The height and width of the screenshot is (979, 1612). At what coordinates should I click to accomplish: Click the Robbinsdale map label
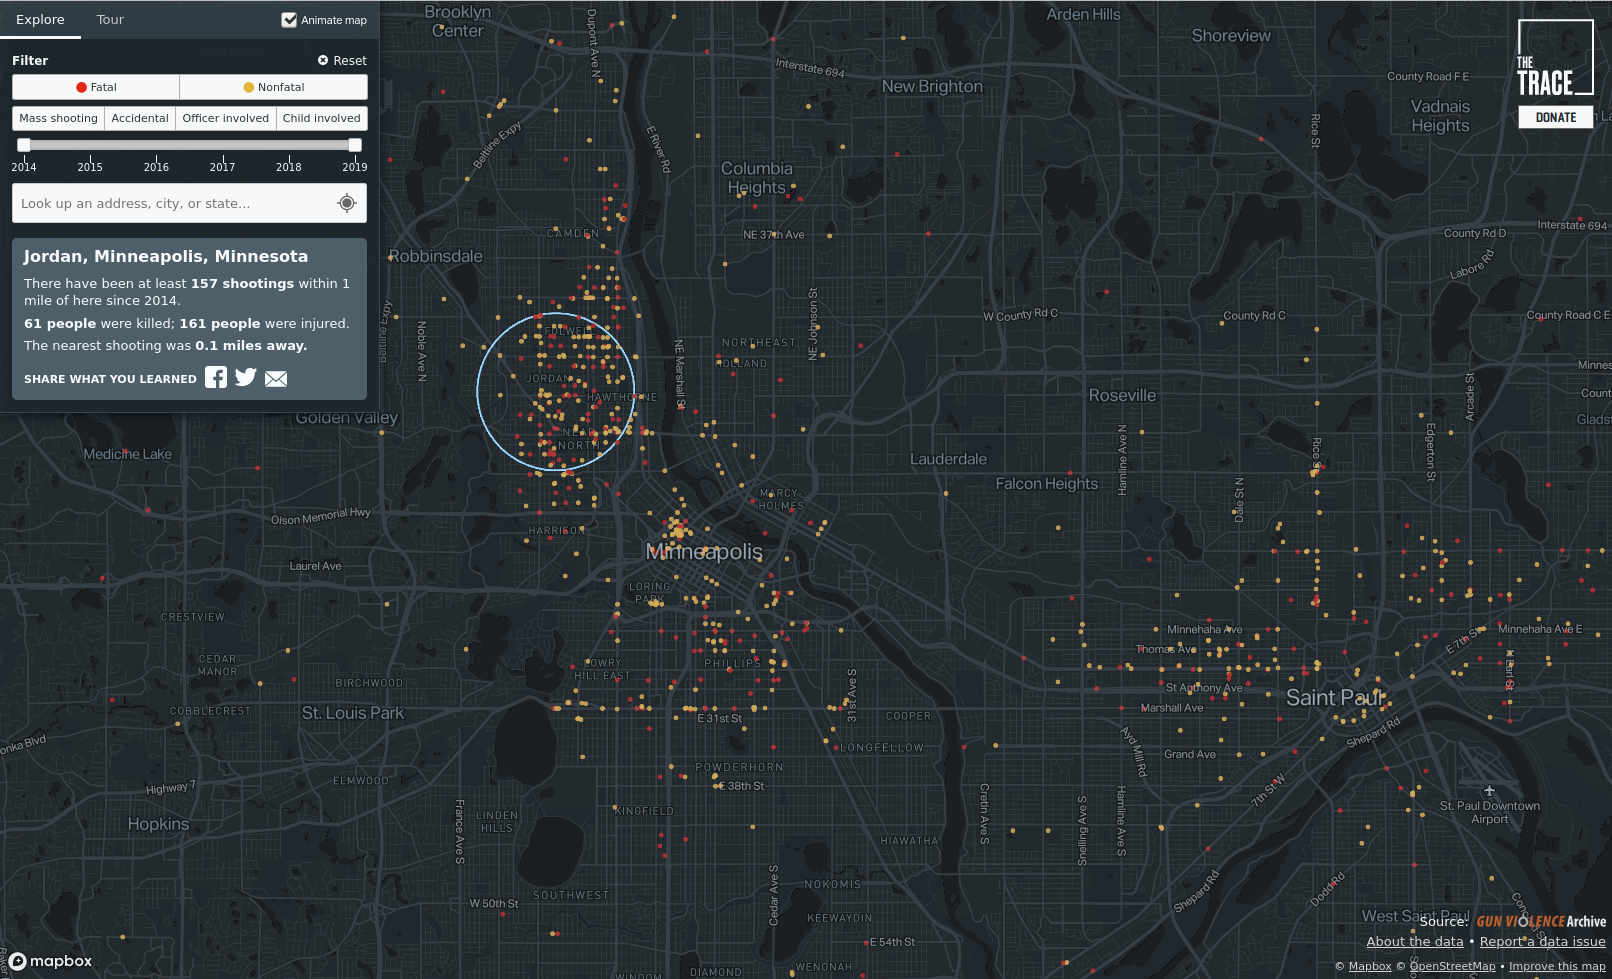(x=436, y=256)
